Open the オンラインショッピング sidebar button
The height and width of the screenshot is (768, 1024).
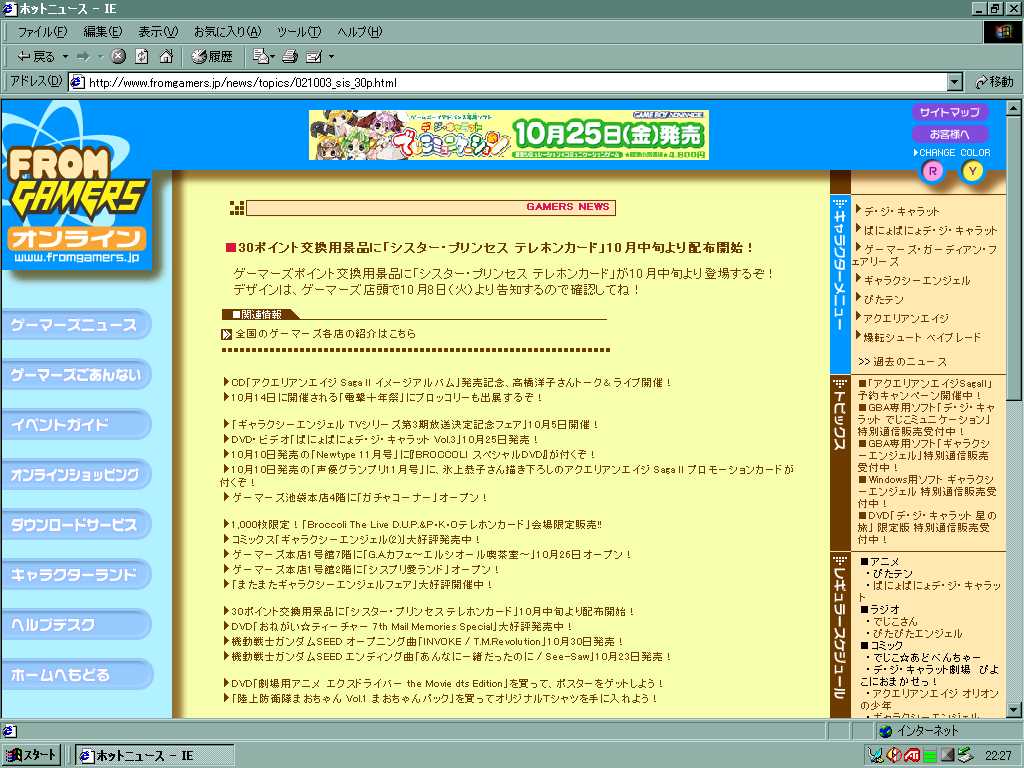pyautogui.click(x=76, y=475)
